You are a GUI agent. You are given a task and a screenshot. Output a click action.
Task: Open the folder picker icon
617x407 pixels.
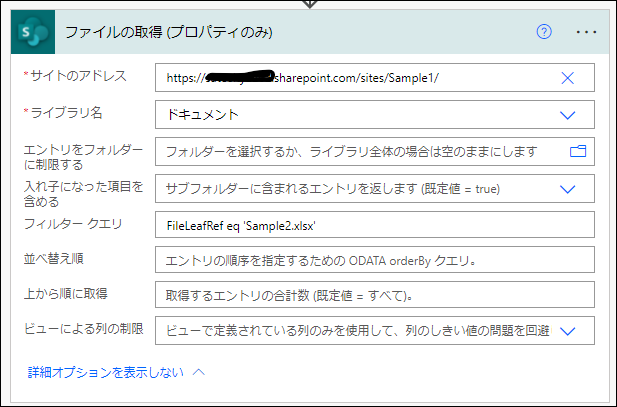pos(578,151)
